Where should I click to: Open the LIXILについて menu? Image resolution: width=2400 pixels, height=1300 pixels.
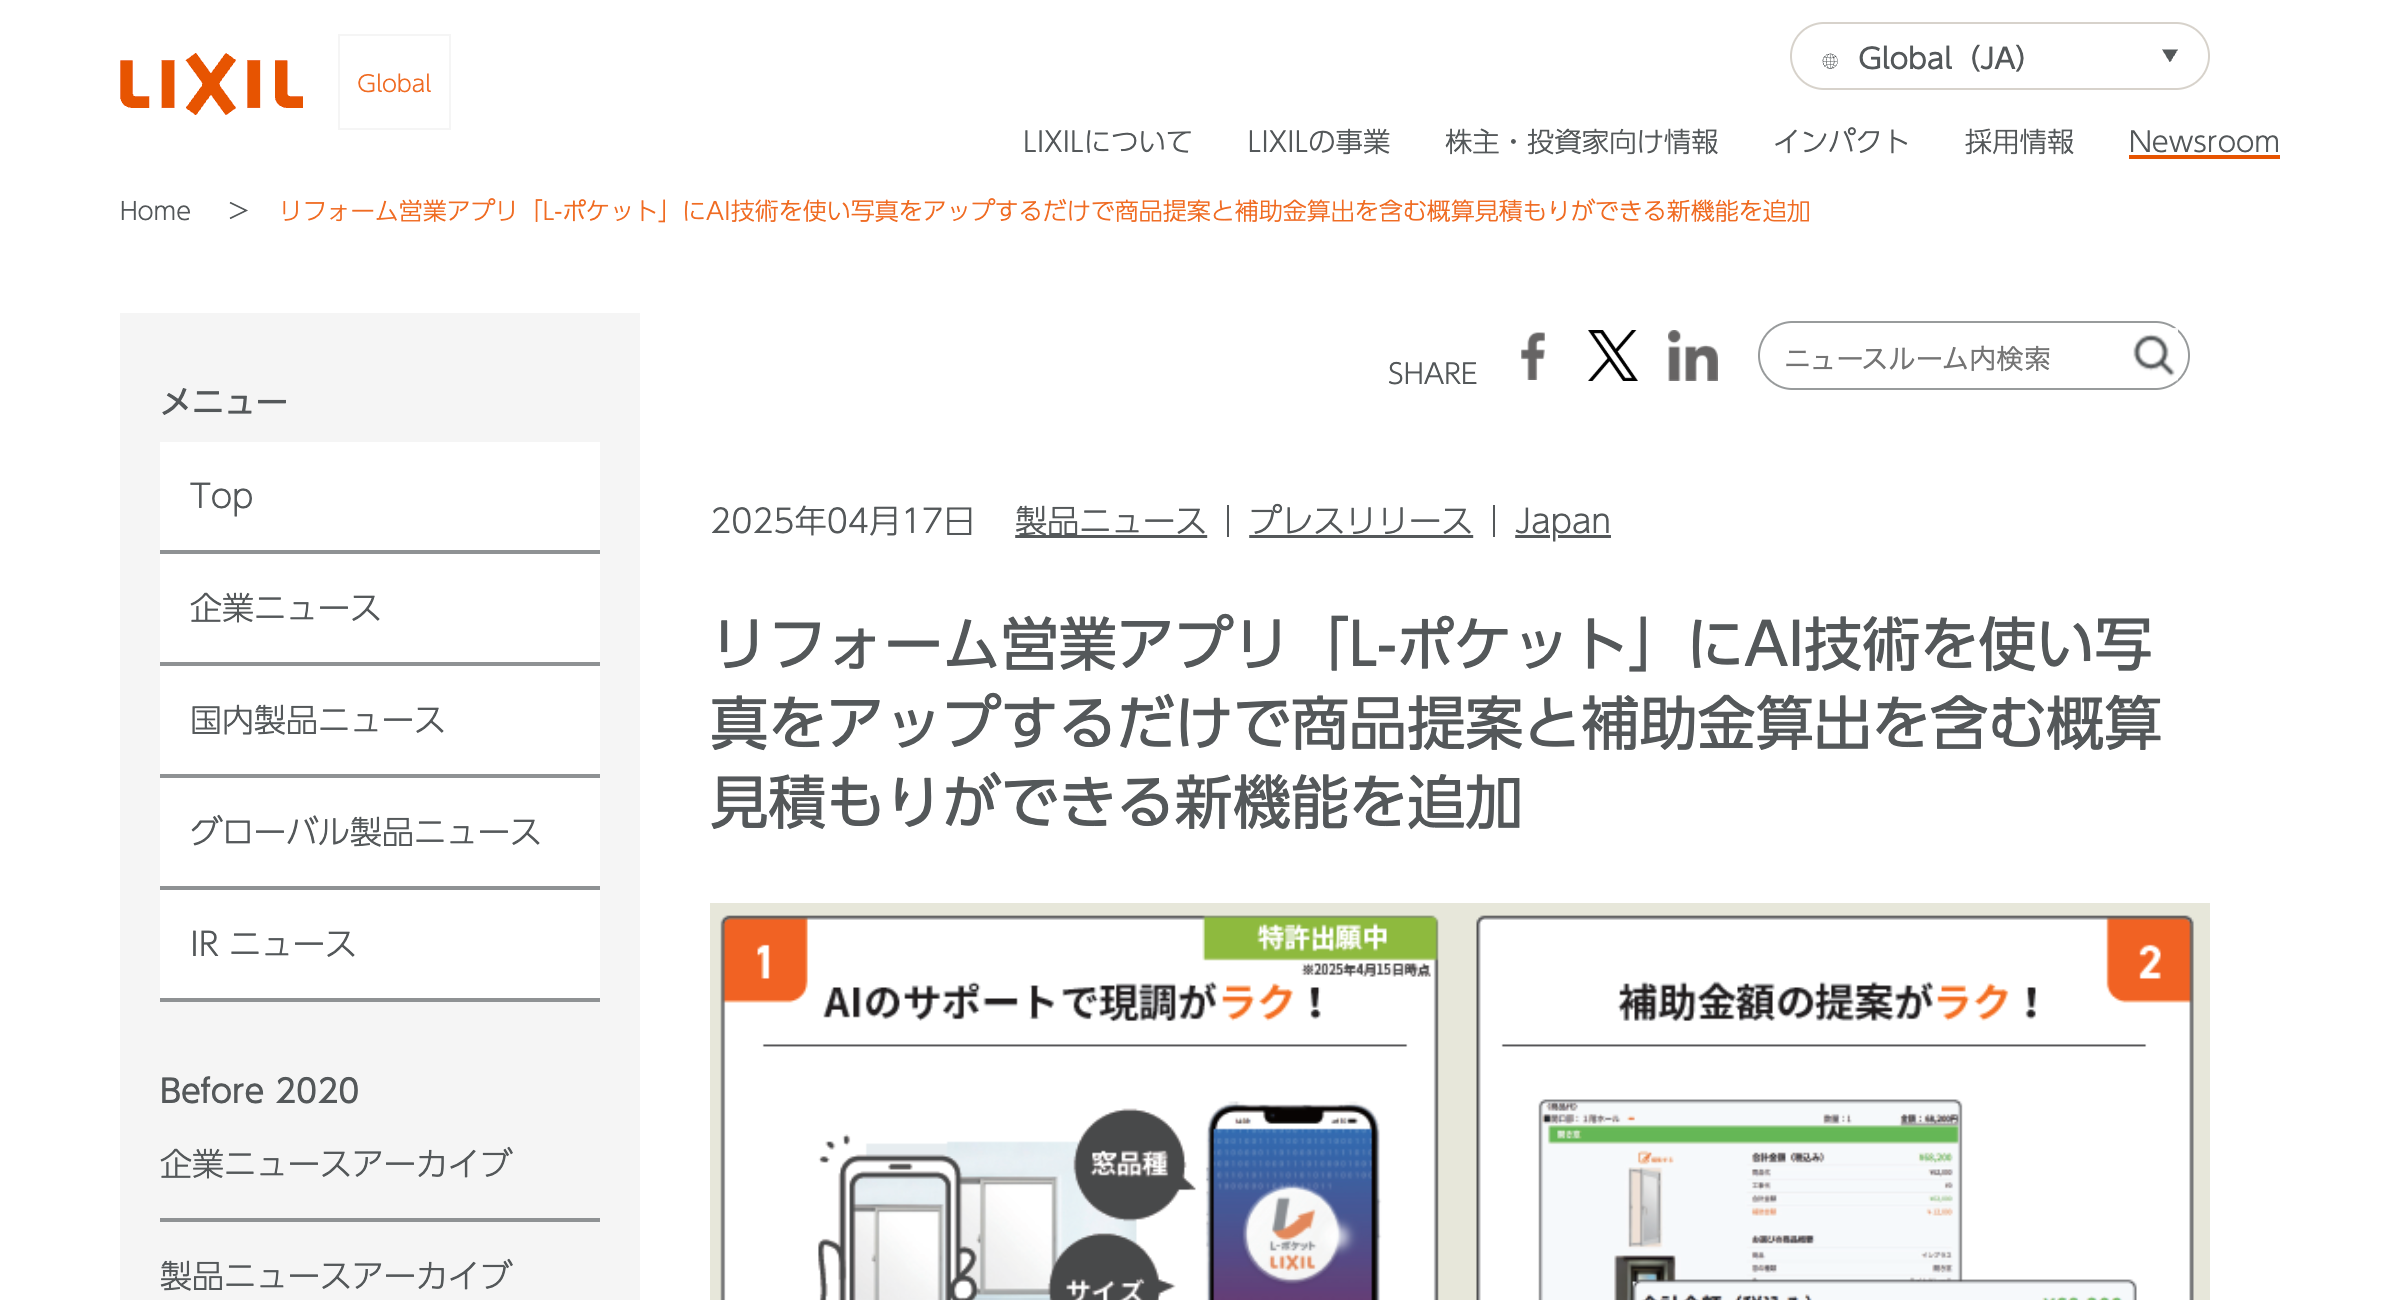pyautogui.click(x=1106, y=142)
